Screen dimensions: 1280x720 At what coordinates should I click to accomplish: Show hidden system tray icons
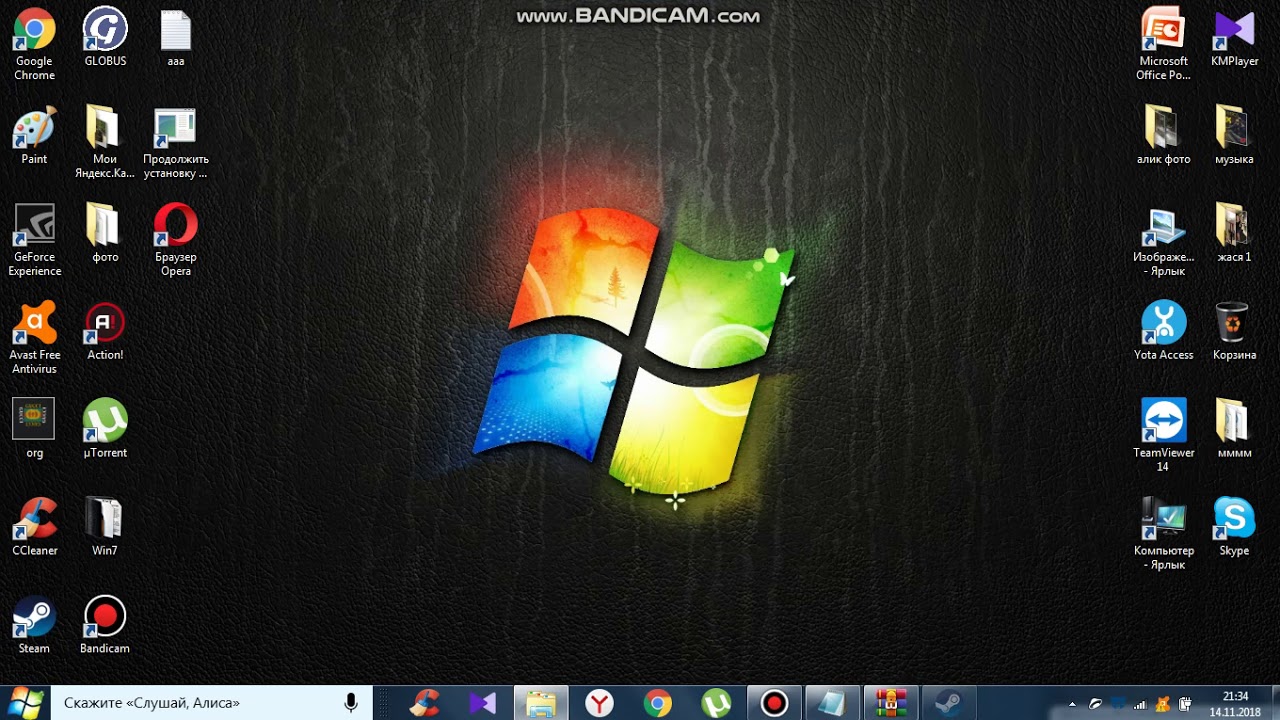(1072, 704)
